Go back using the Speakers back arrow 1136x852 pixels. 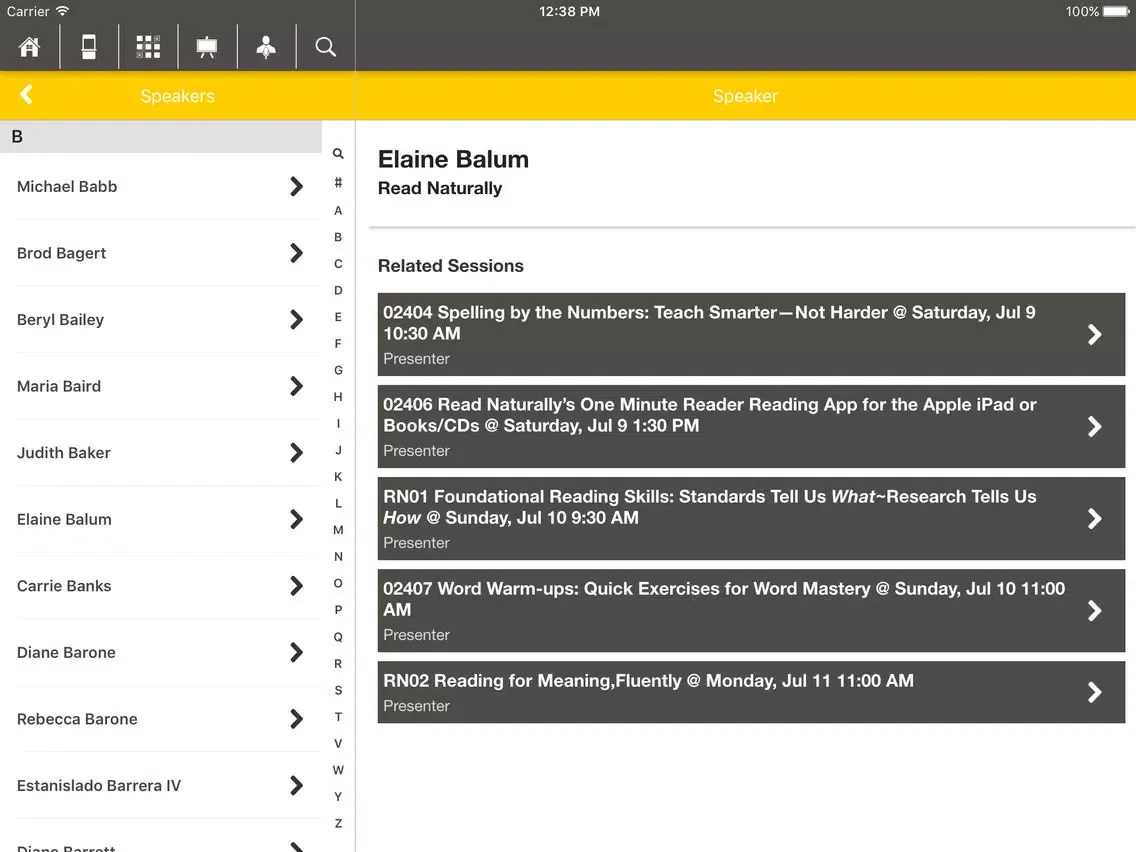(27, 95)
